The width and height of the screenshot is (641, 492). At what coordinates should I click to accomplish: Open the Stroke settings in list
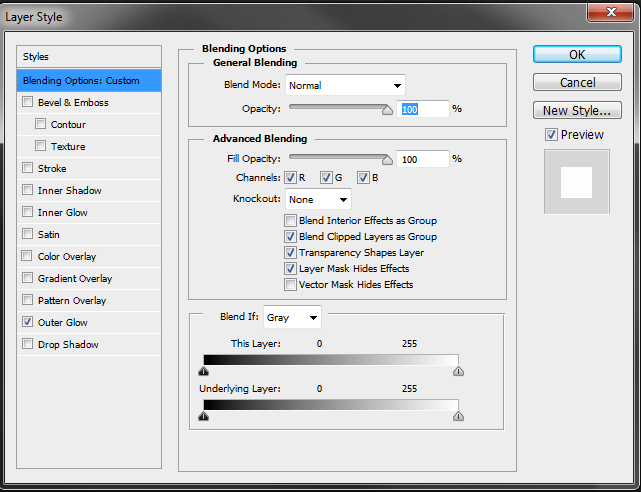[x=52, y=168]
